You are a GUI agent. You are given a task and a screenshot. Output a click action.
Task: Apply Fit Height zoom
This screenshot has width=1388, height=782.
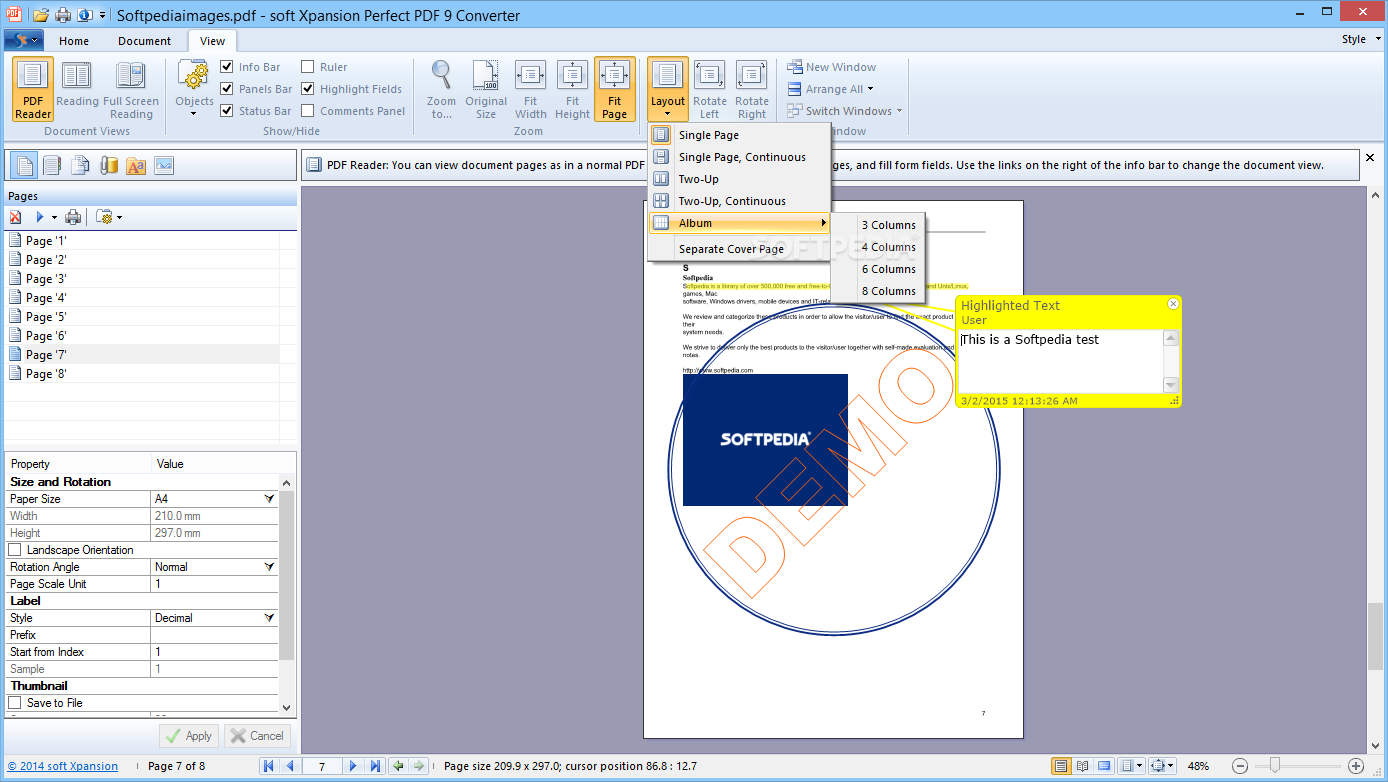point(573,90)
